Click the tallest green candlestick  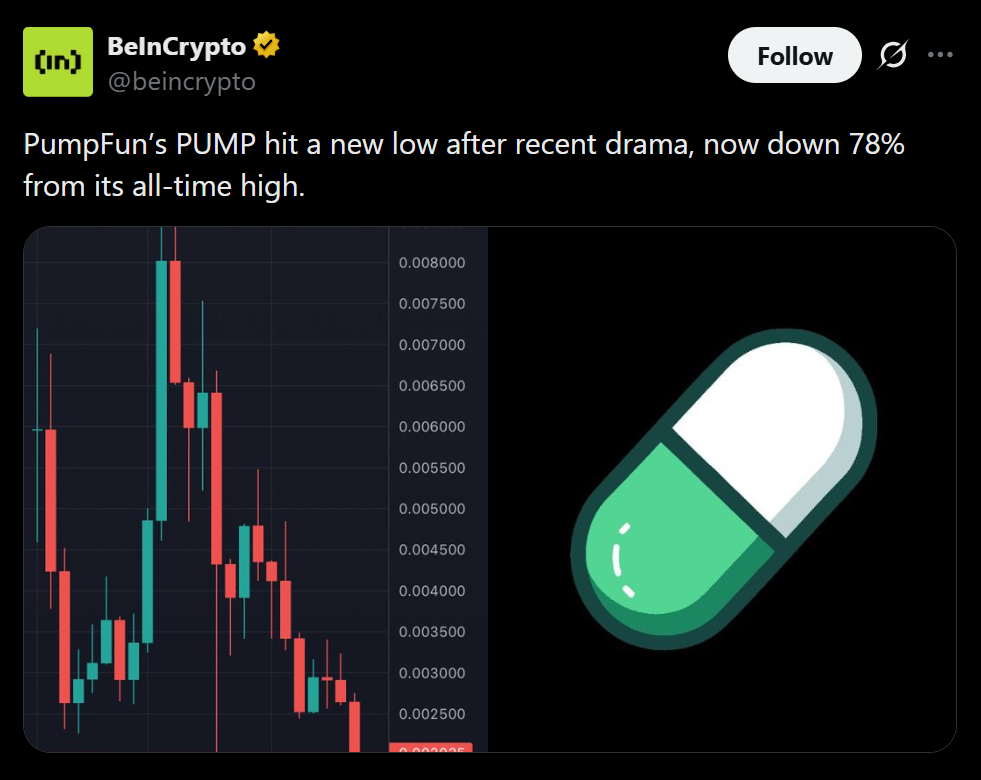(161, 390)
